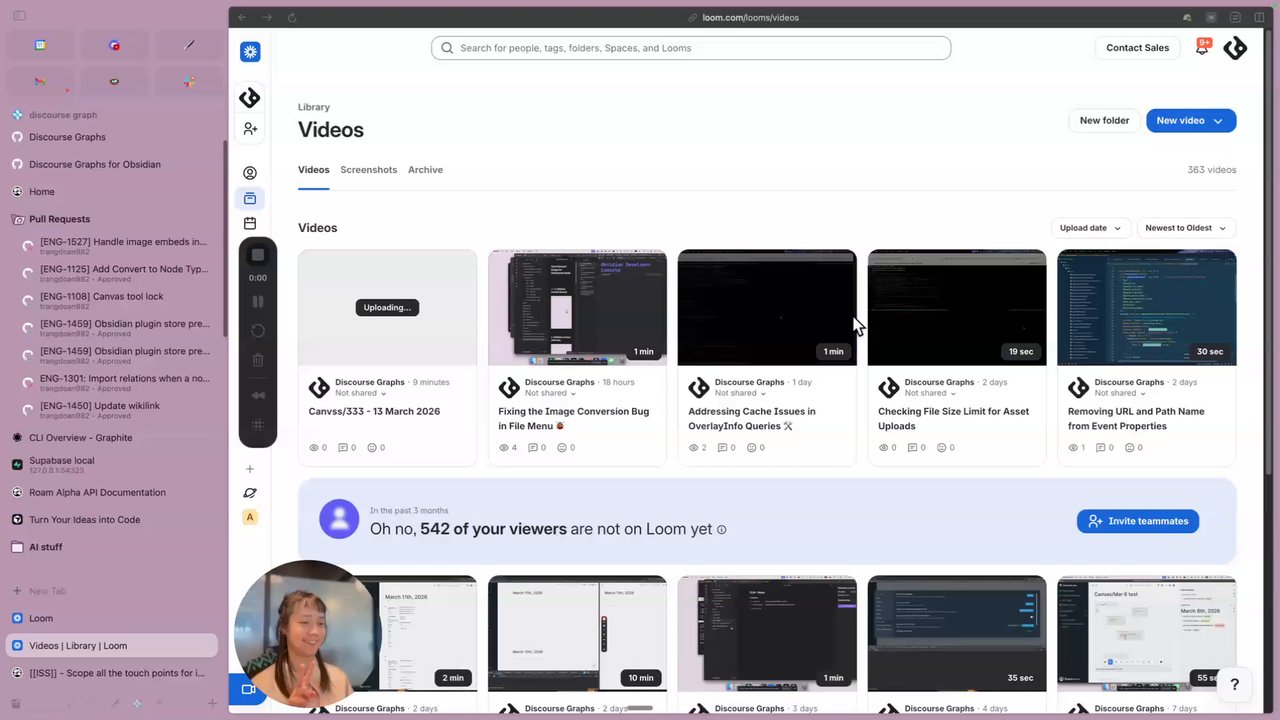1280x720 pixels.
Task: Open the 30 sec video thumbnail
Action: click(1147, 308)
